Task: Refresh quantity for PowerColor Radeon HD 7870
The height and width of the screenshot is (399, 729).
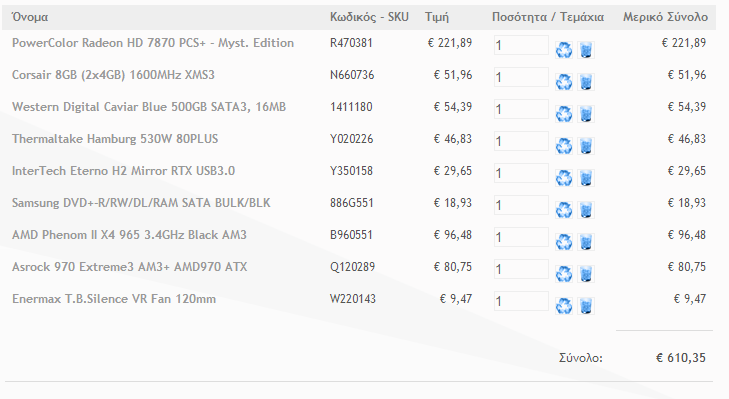Action: point(563,50)
